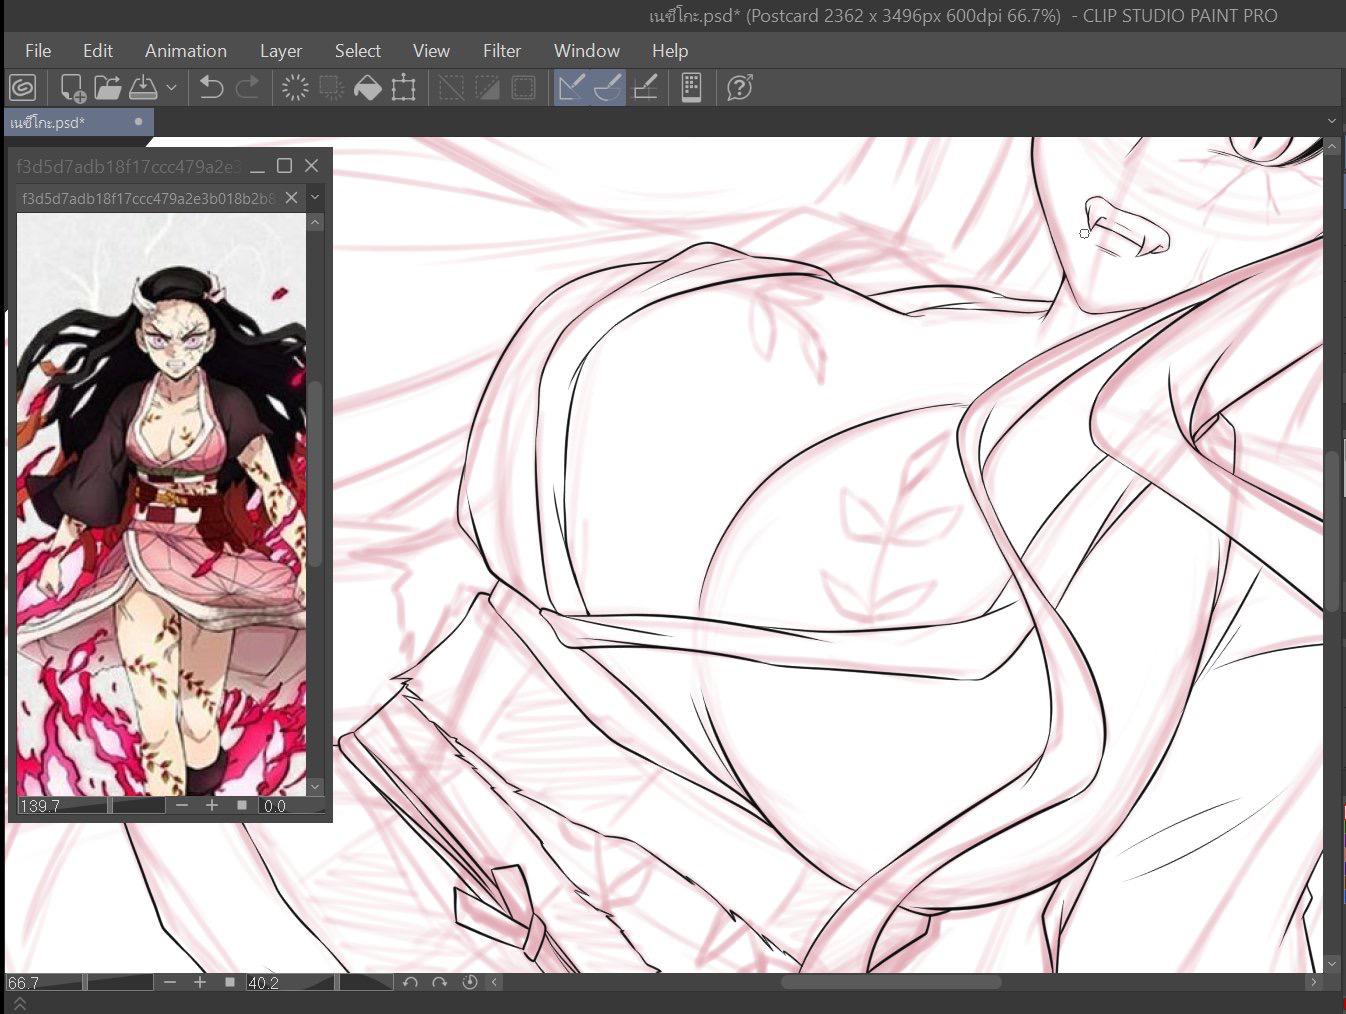Open the Select menu
Image resolution: width=1346 pixels, height=1014 pixels.
pyautogui.click(x=357, y=51)
